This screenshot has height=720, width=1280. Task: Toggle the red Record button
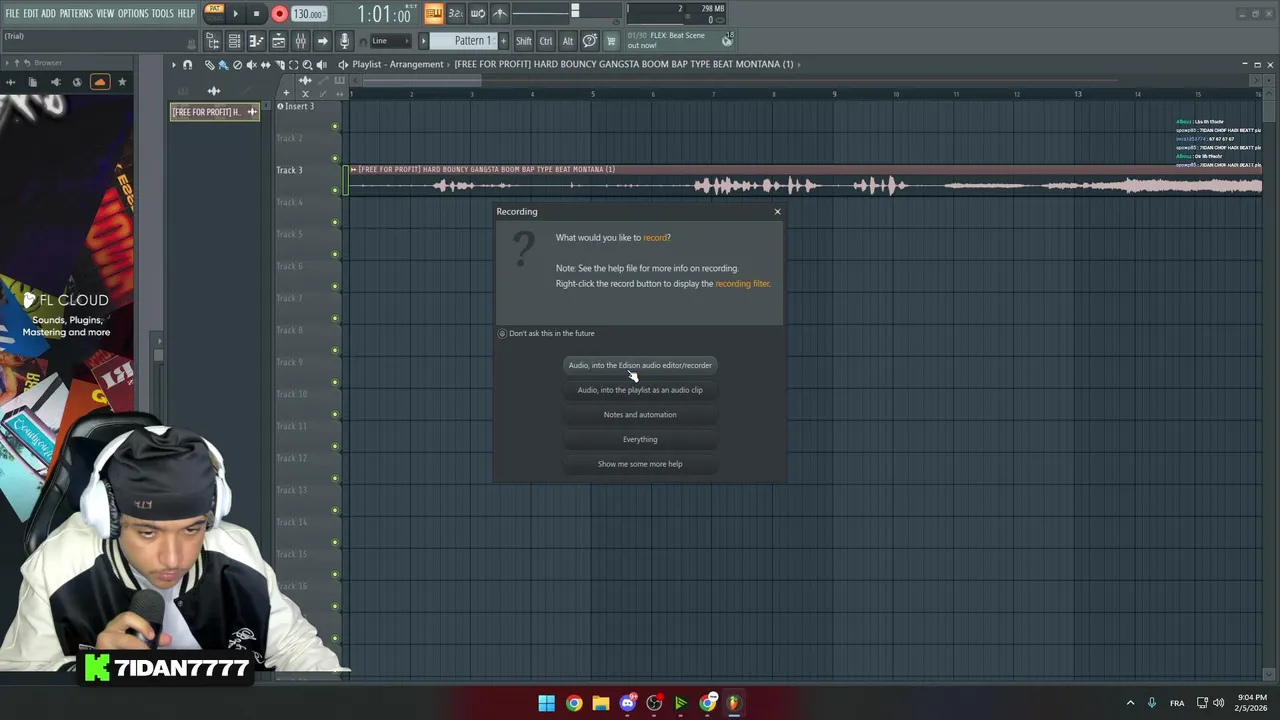pyautogui.click(x=279, y=14)
